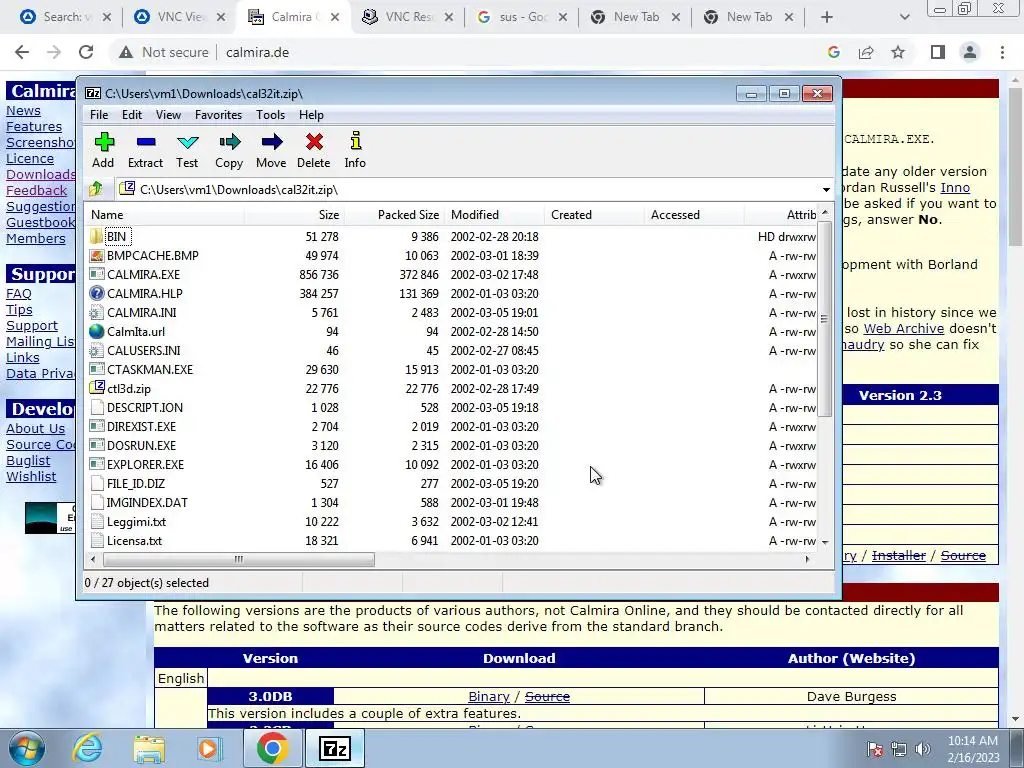Select the BIN folder icon
This screenshot has height=768, width=1024.
coord(97,236)
